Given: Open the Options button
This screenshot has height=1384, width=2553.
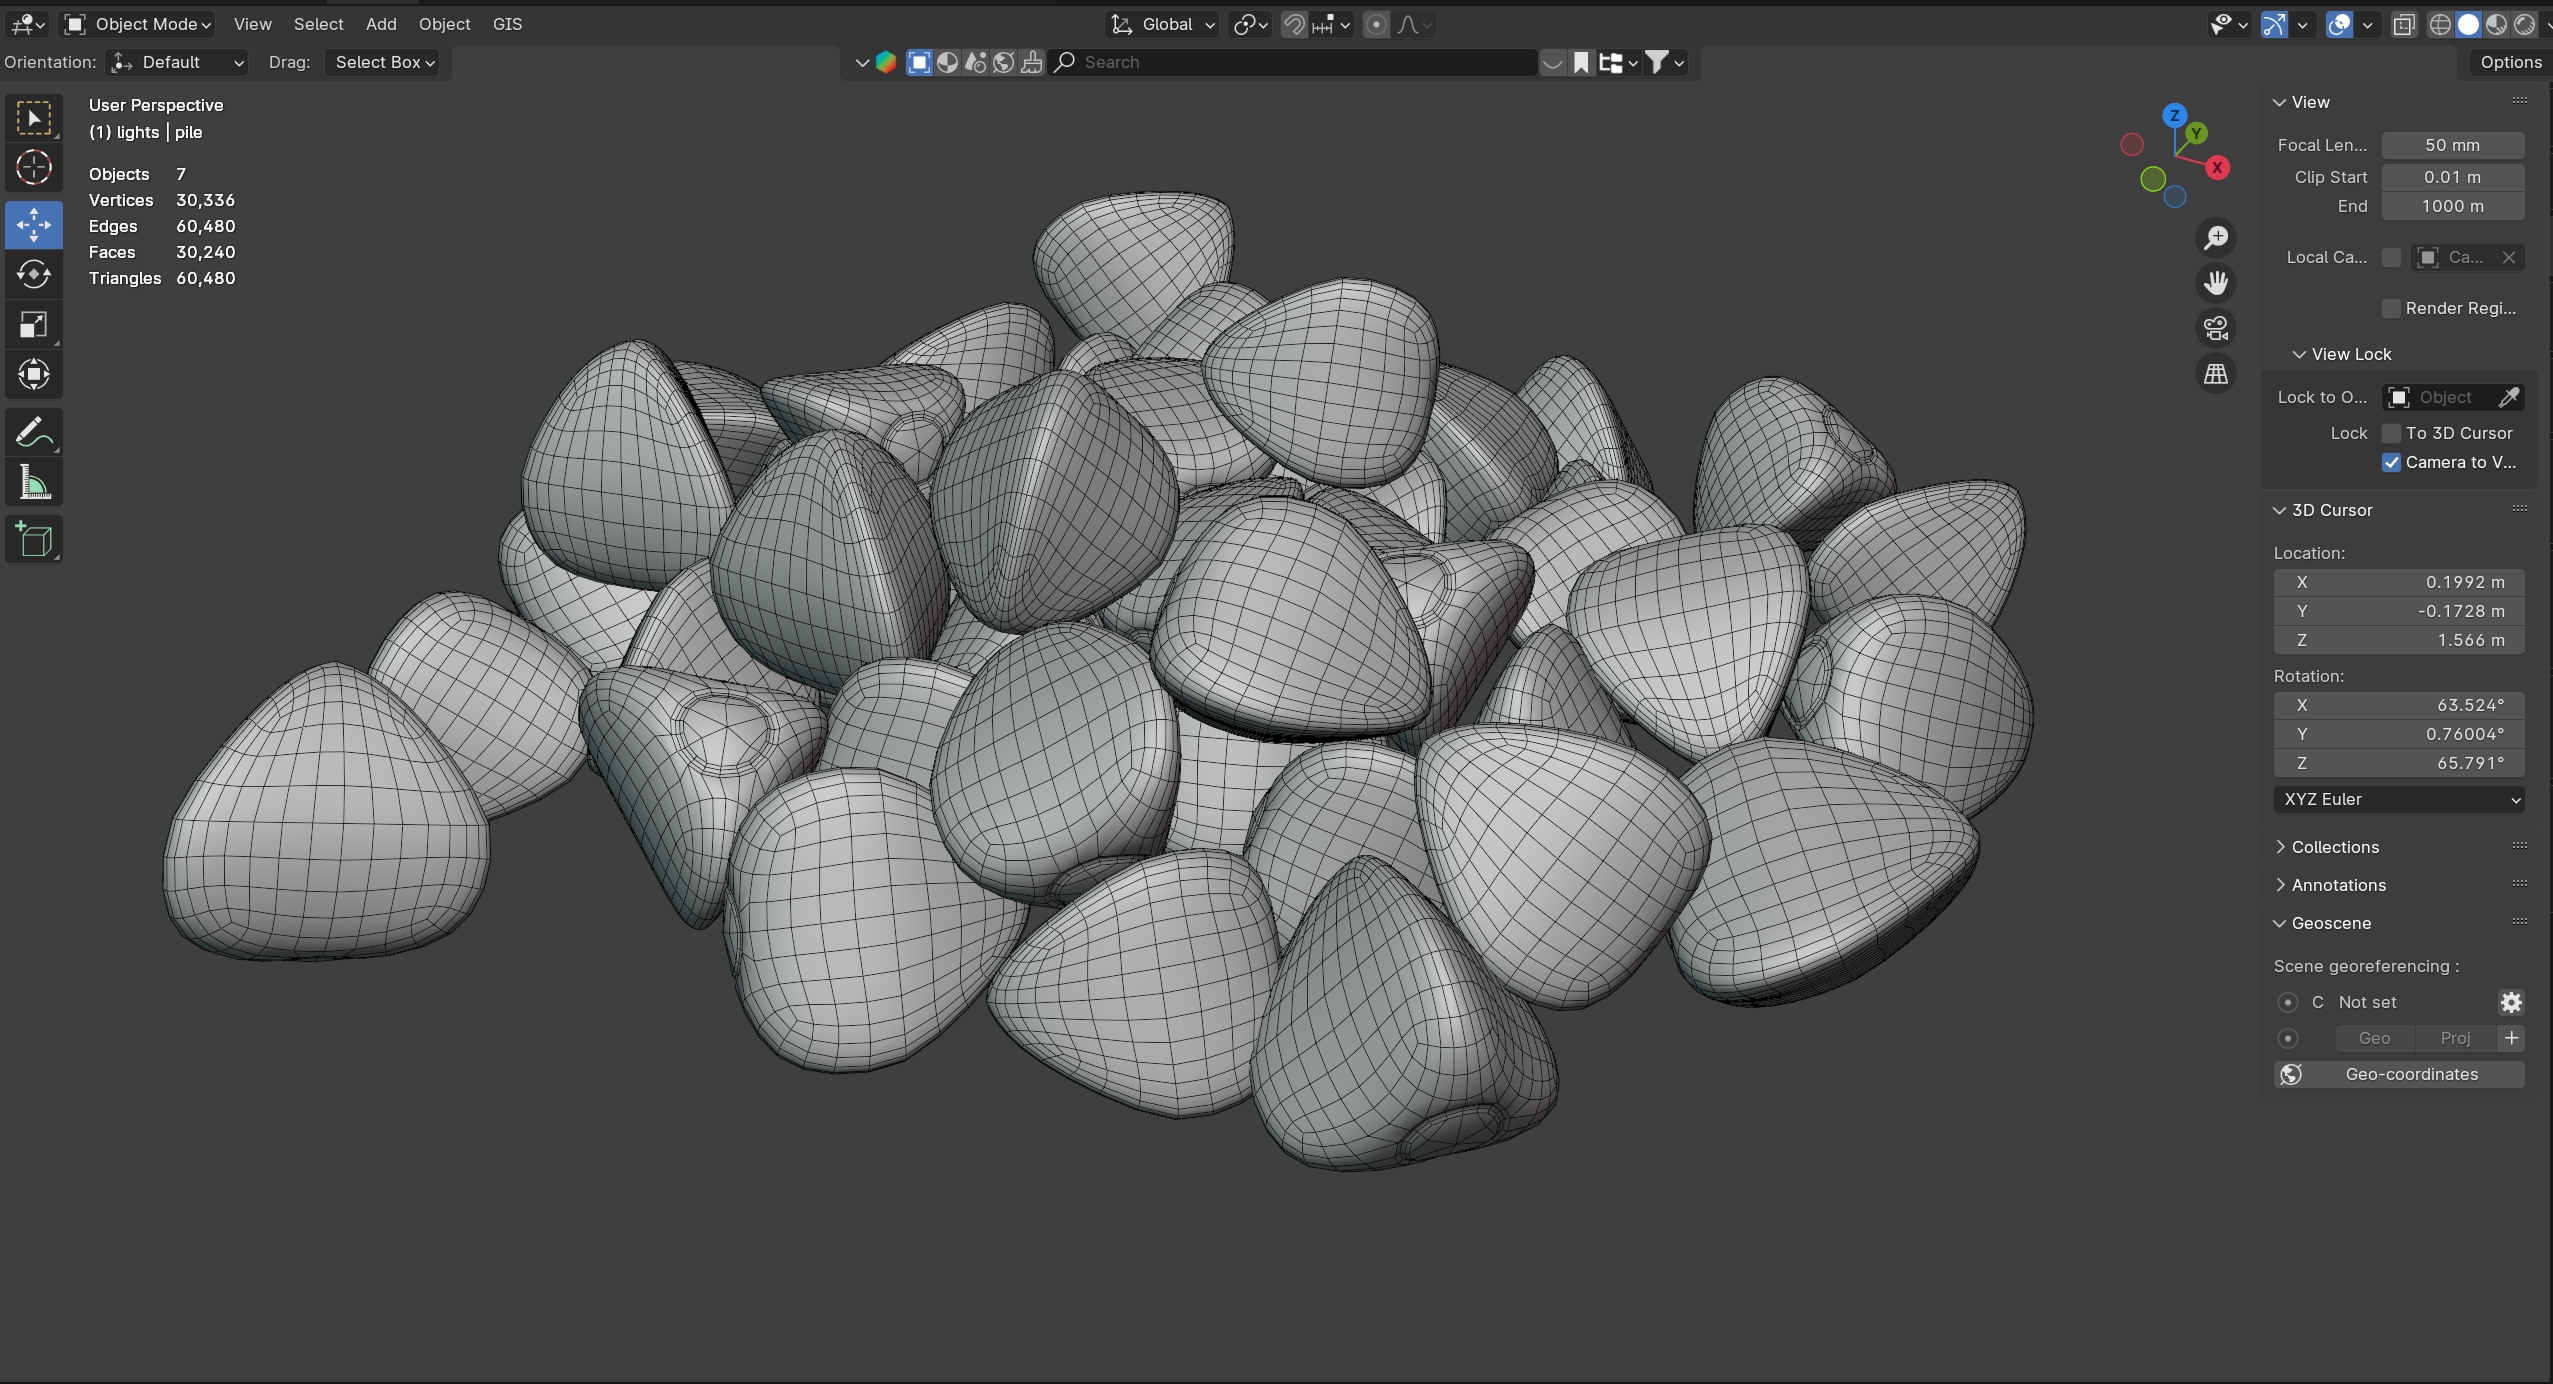Looking at the screenshot, I should [2510, 62].
